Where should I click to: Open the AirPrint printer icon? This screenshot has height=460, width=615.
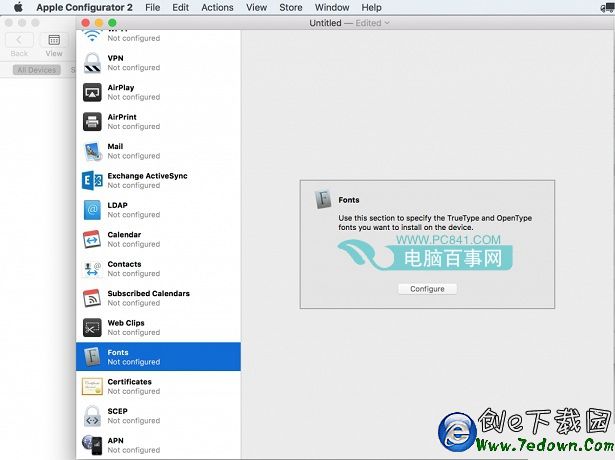coord(92,122)
